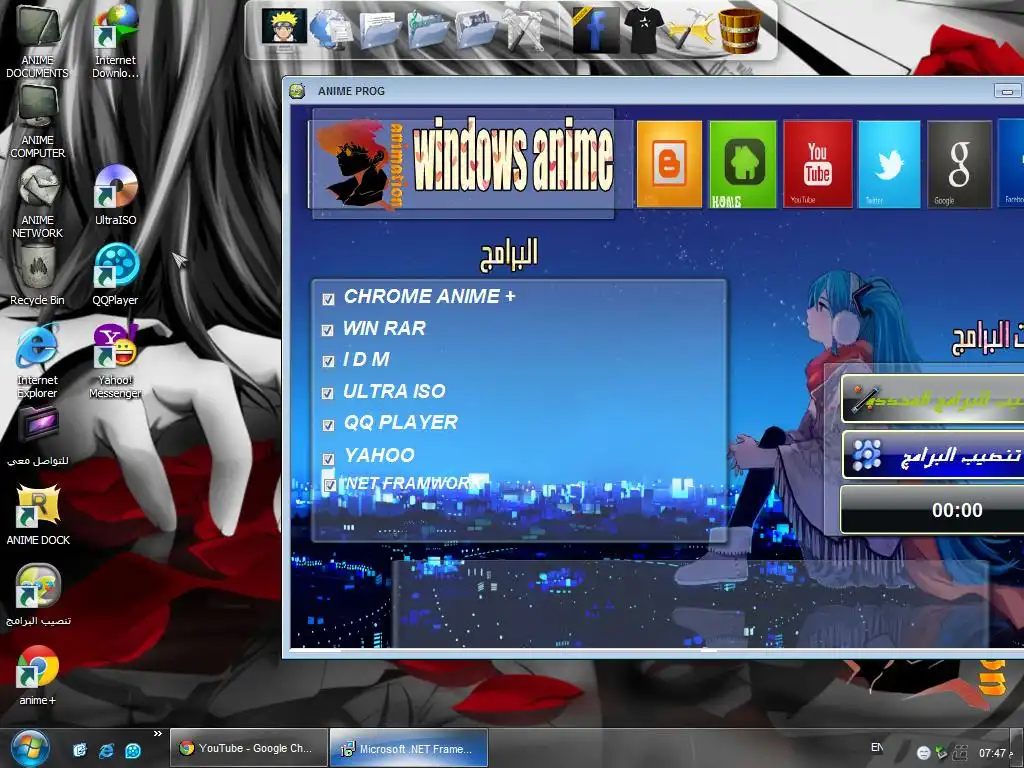Screen dimensions: 1024x768
Task: Click the windows anime banner logo
Action: [x=464, y=163]
